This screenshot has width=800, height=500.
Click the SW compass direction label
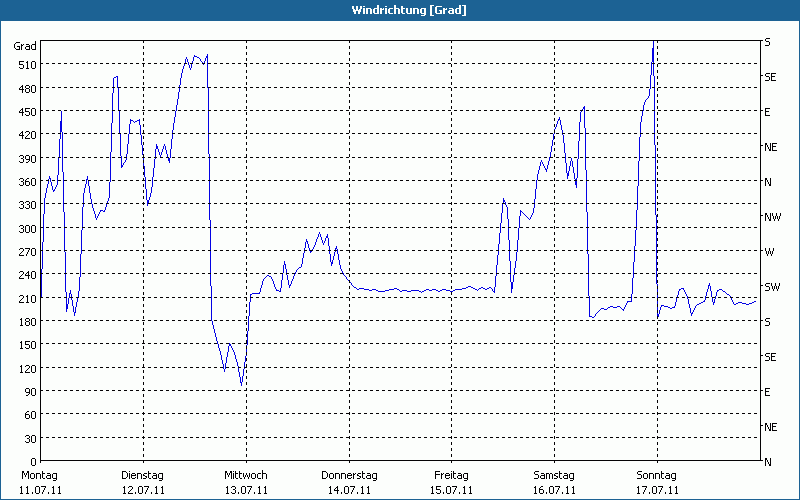tap(772, 287)
